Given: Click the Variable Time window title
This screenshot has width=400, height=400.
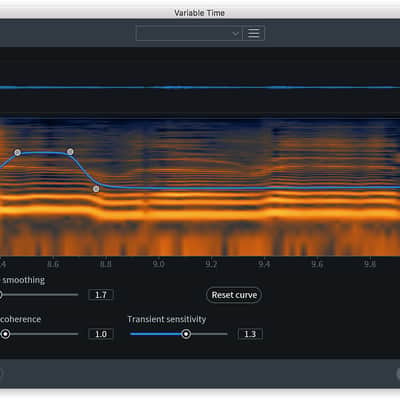Looking at the screenshot, I should pos(199,13).
